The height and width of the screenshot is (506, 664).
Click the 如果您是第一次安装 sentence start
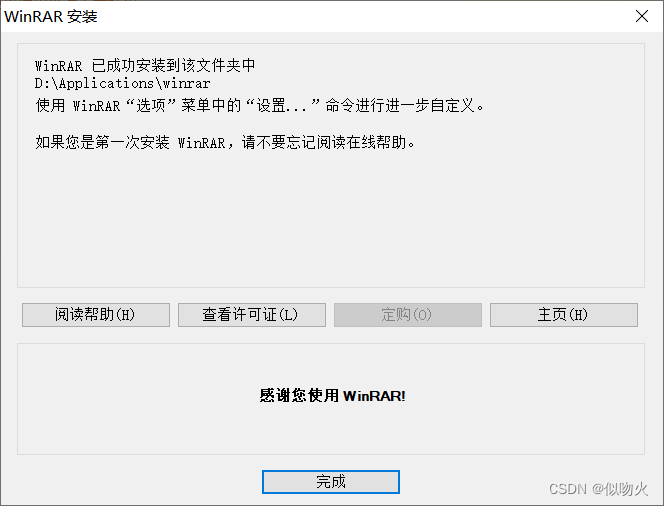click(x=102, y=142)
